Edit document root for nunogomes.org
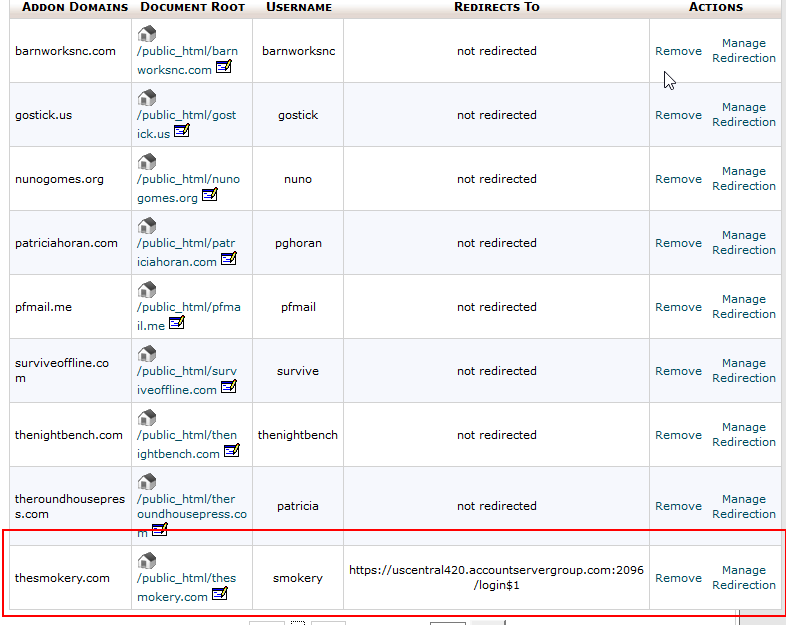This screenshot has height=625, width=786. point(210,194)
